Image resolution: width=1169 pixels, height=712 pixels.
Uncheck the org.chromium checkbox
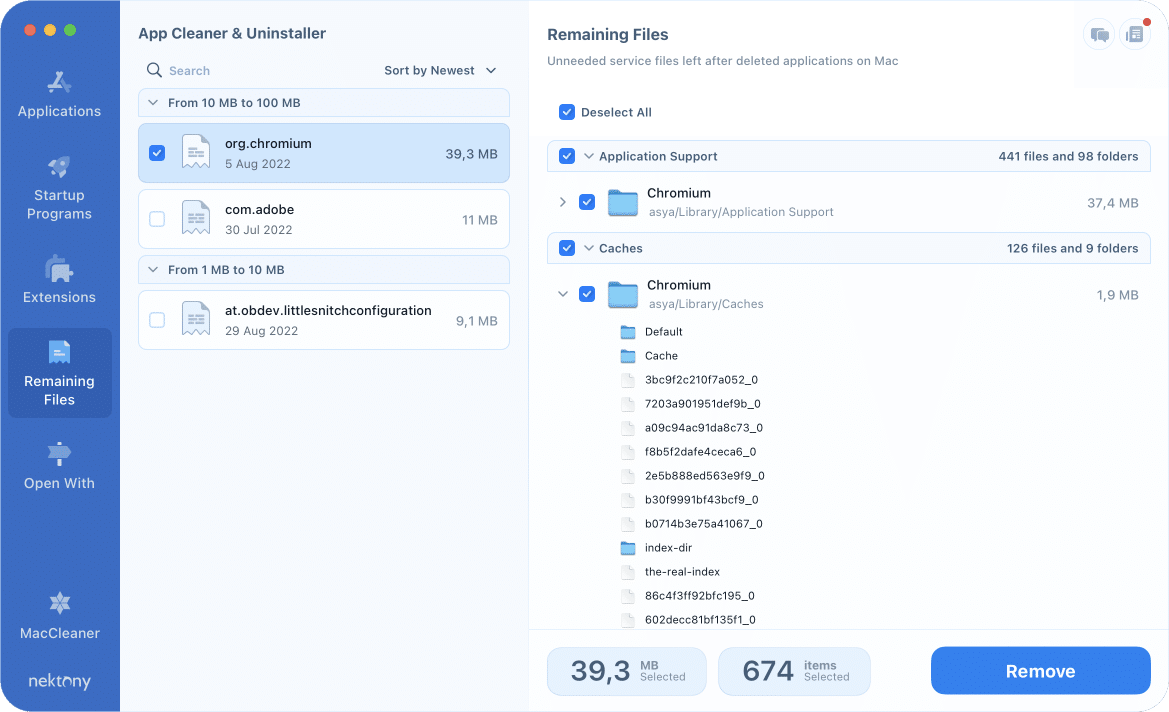coord(157,153)
